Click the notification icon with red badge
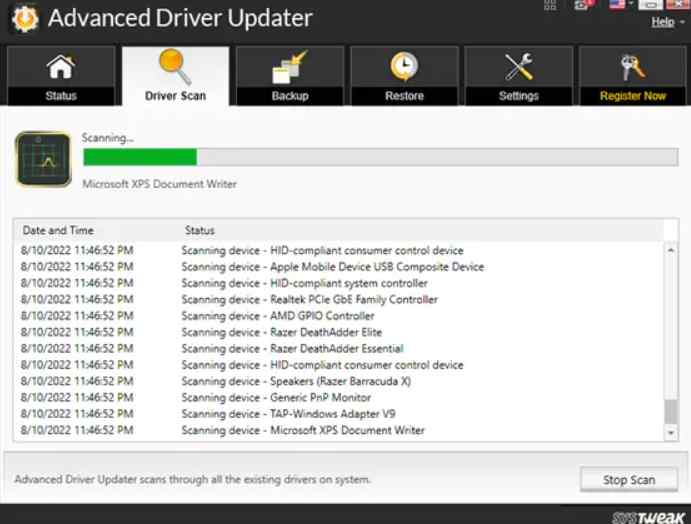 pyautogui.click(x=583, y=5)
